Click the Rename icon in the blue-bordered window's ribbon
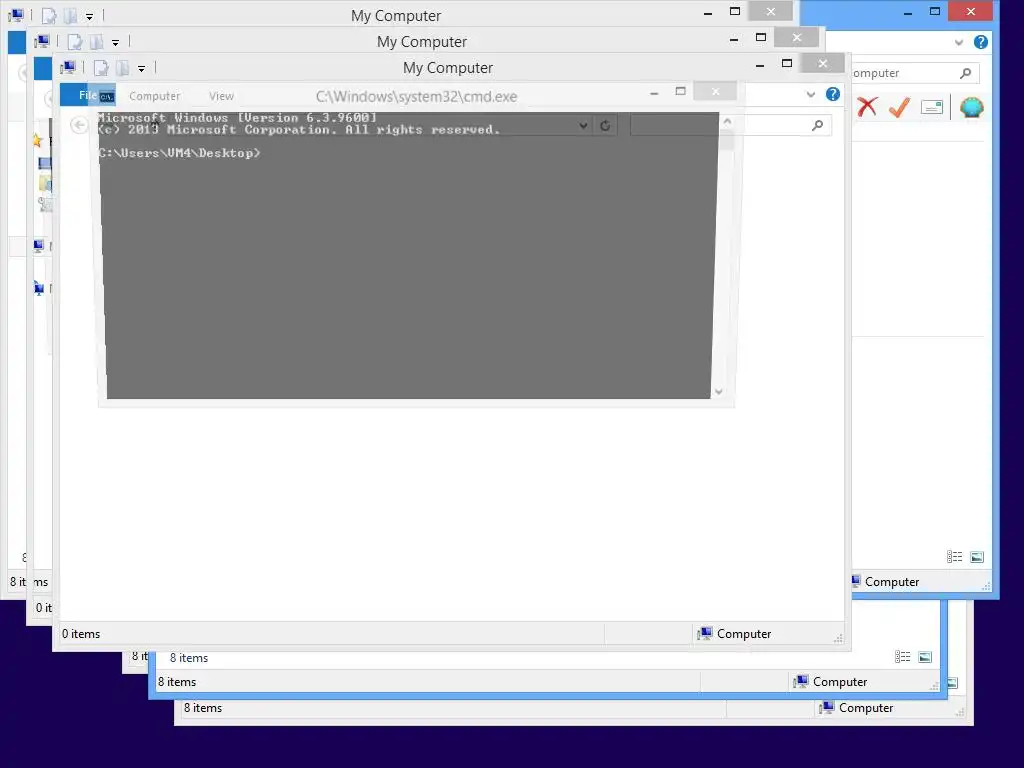 pyautogui.click(x=932, y=107)
